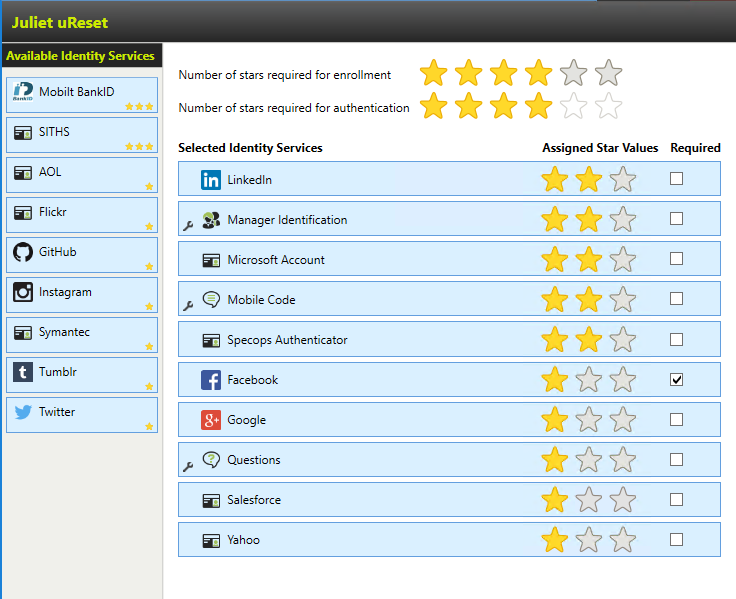
Task: Enable Required for Yahoo service
Action: tap(677, 540)
